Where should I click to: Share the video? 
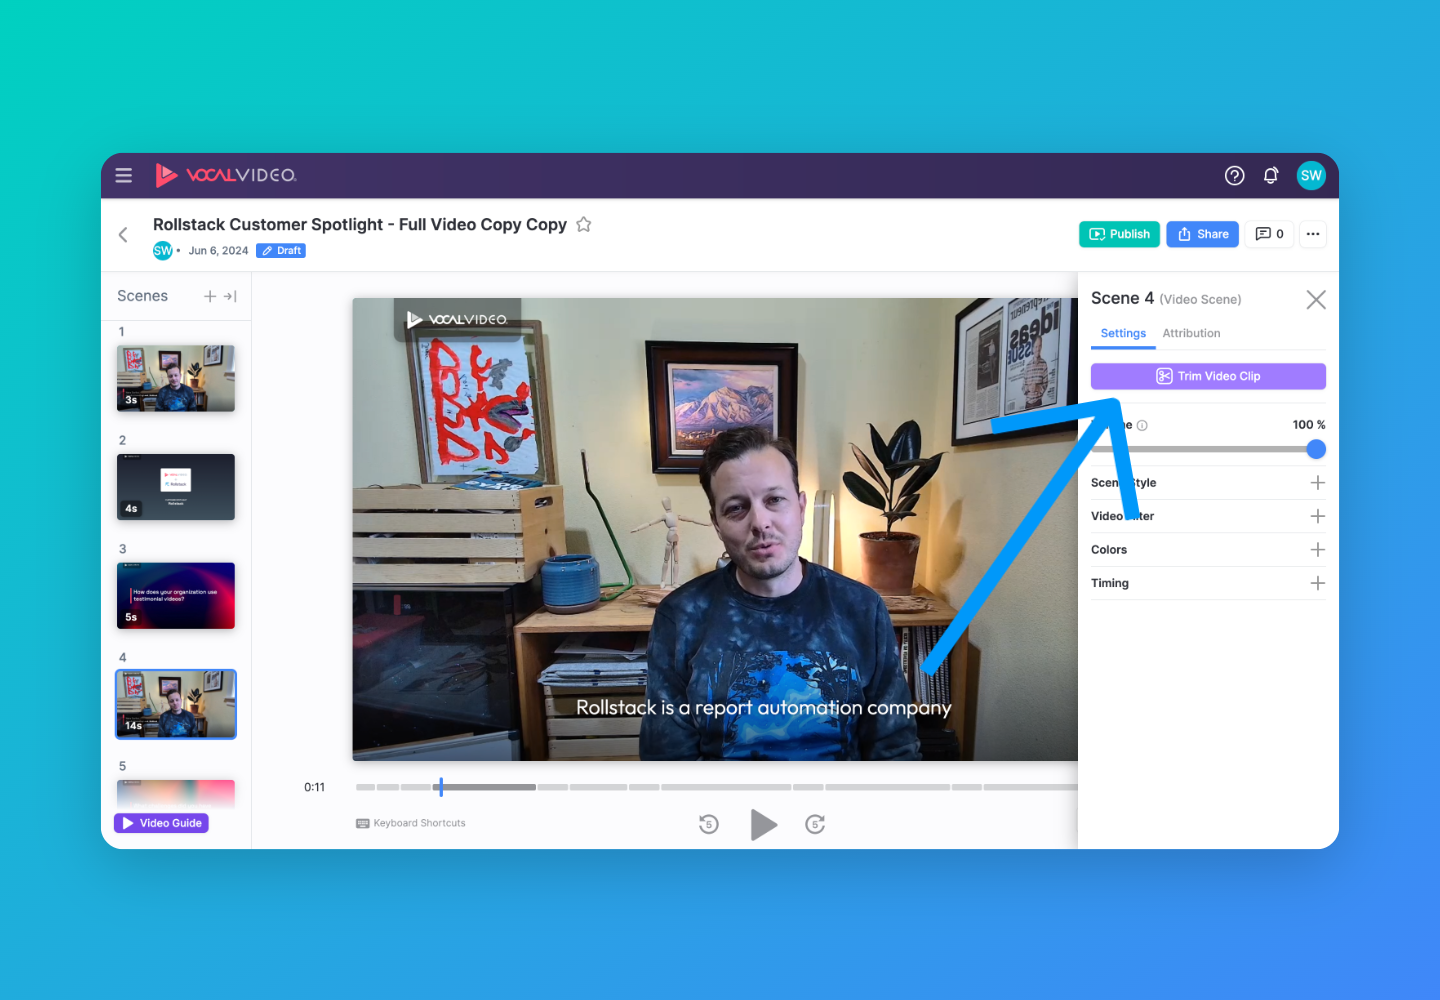[x=1203, y=234]
